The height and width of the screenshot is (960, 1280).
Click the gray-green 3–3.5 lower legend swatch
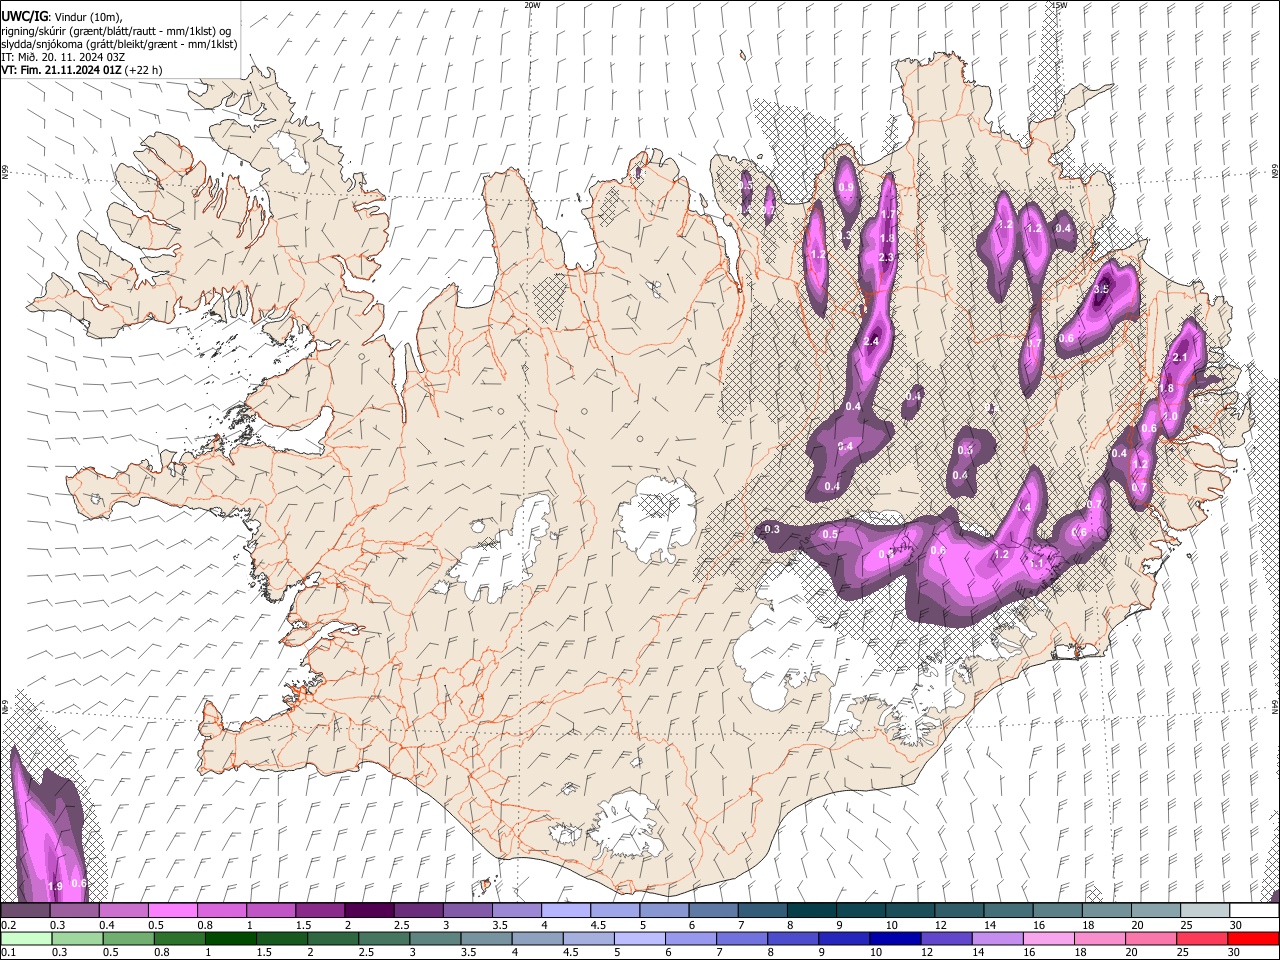[x=435, y=939]
